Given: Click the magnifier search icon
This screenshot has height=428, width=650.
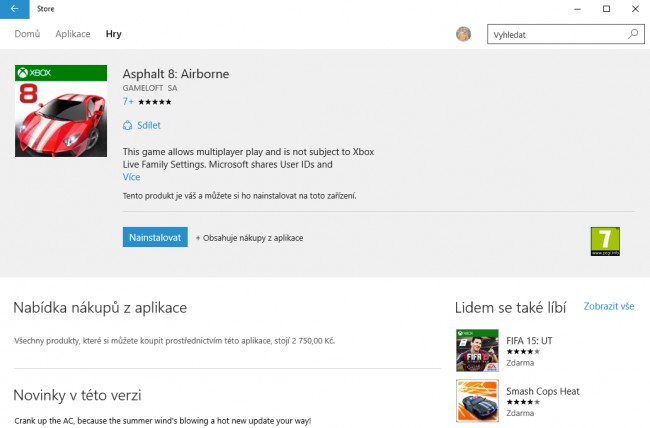Looking at the screenshot, I should tap(633, 34).
